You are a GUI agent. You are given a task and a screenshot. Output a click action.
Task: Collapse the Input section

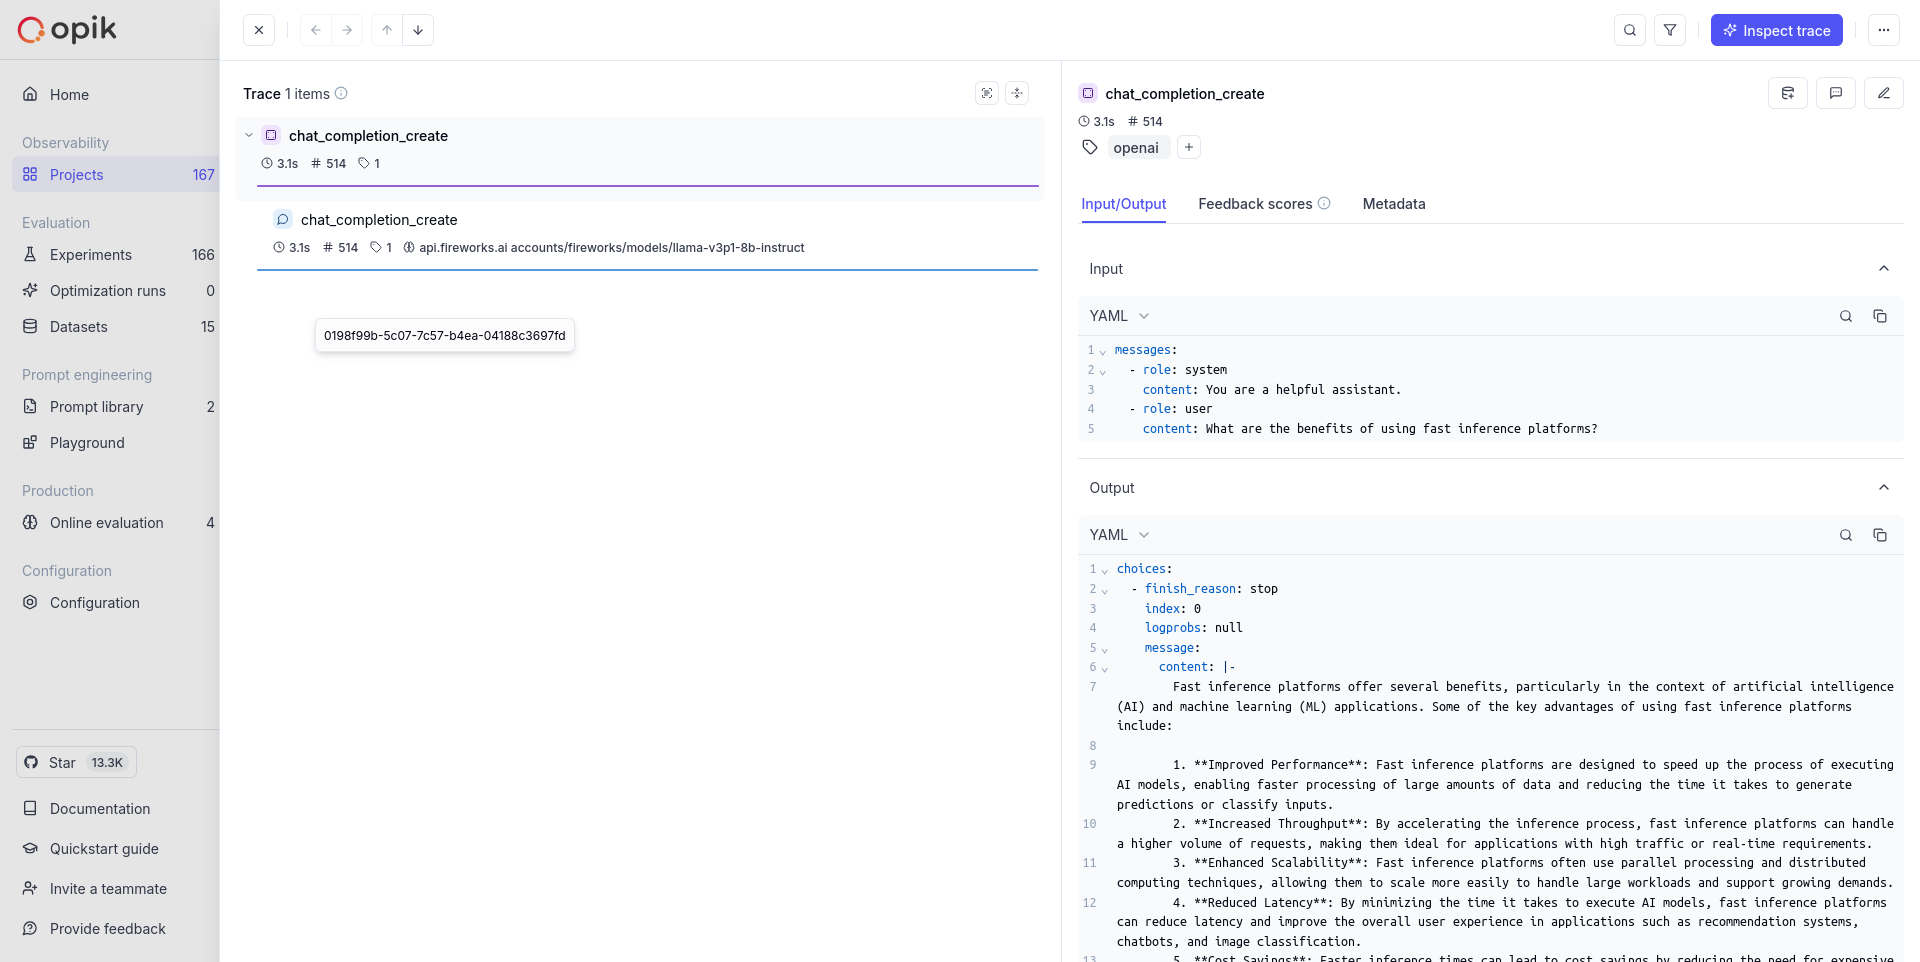[x=1883, y=268]
